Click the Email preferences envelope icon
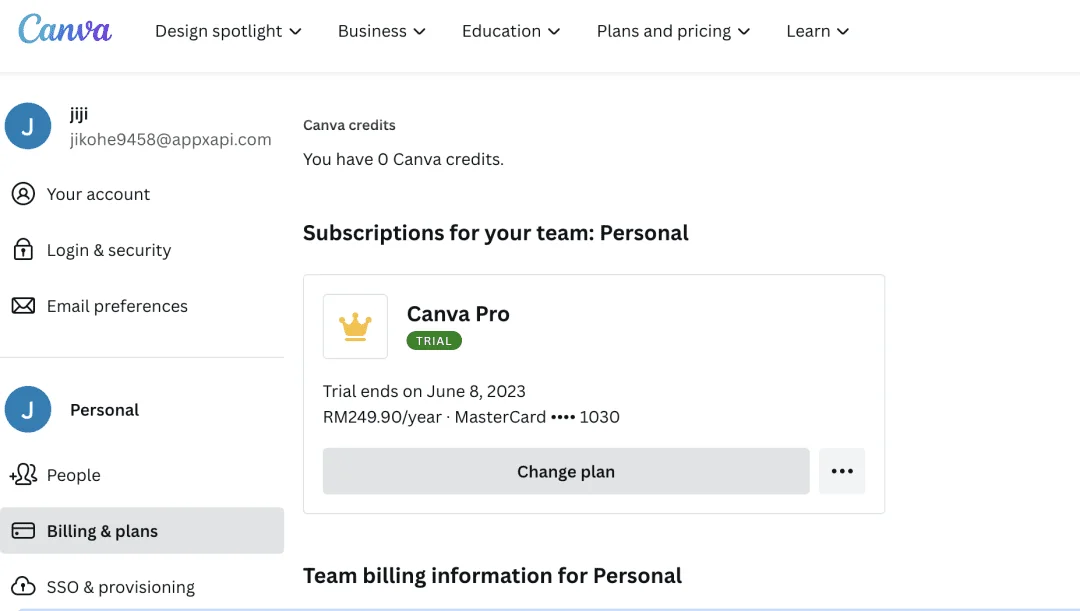 point(23,305)
